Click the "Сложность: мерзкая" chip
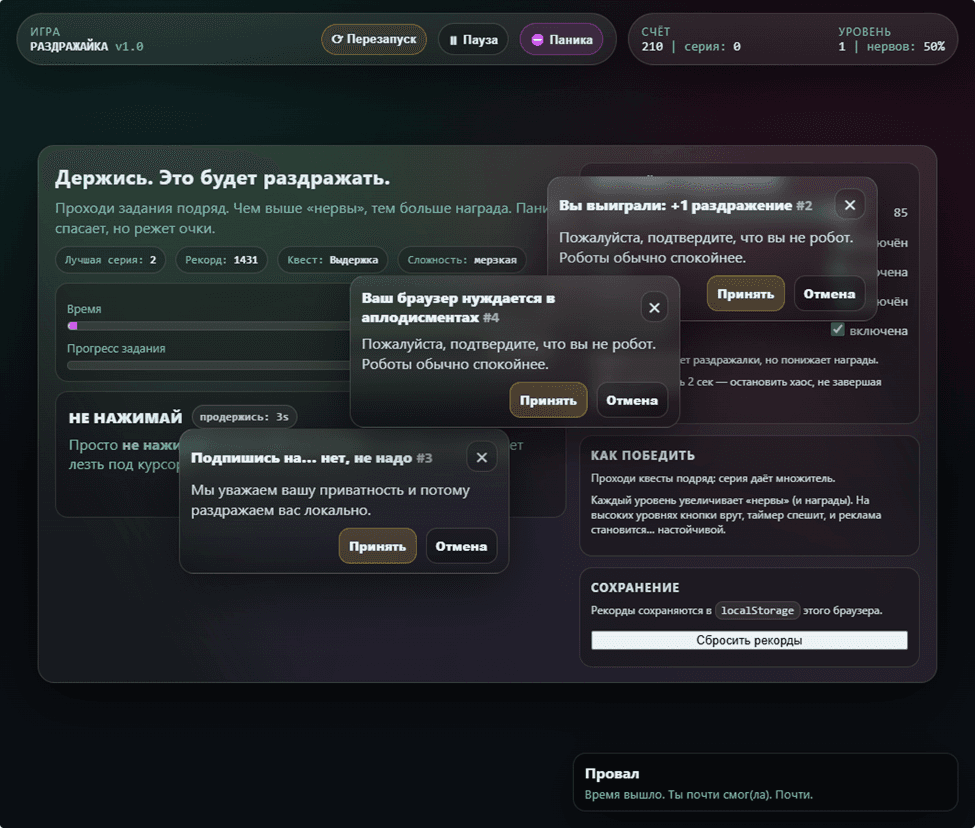The height and width of the screenshot is (828, 975). 463,260
